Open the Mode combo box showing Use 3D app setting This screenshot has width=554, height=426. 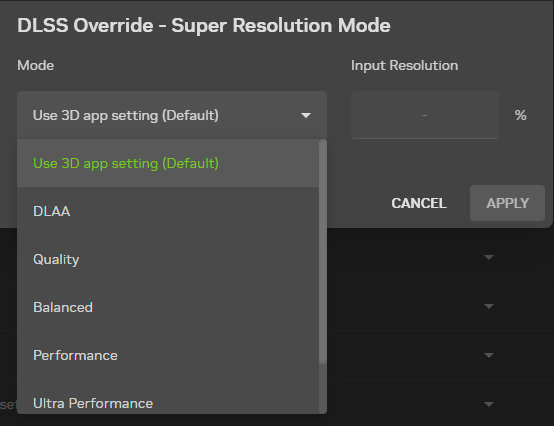pyautogui.click(x=172, y=115)
